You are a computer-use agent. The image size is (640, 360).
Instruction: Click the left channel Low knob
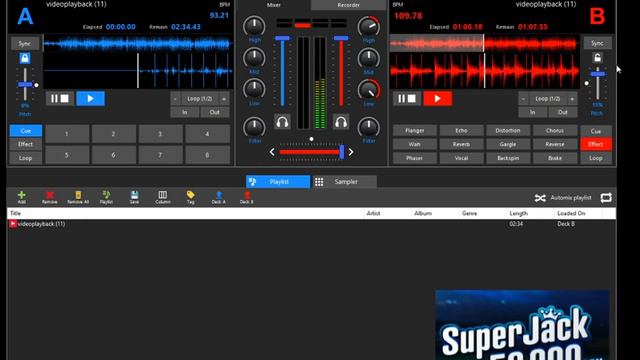click(254, 89)
